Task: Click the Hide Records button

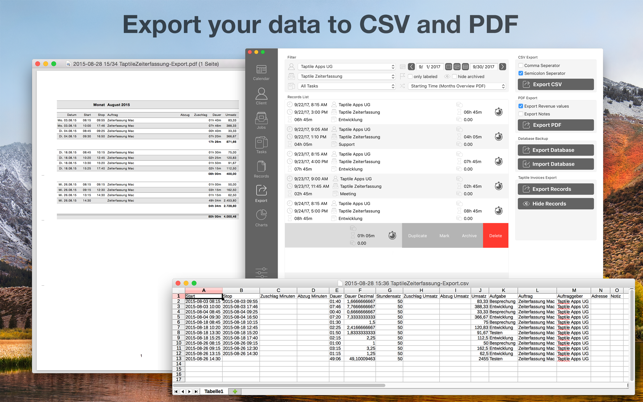Action: (x=556, y=203)
